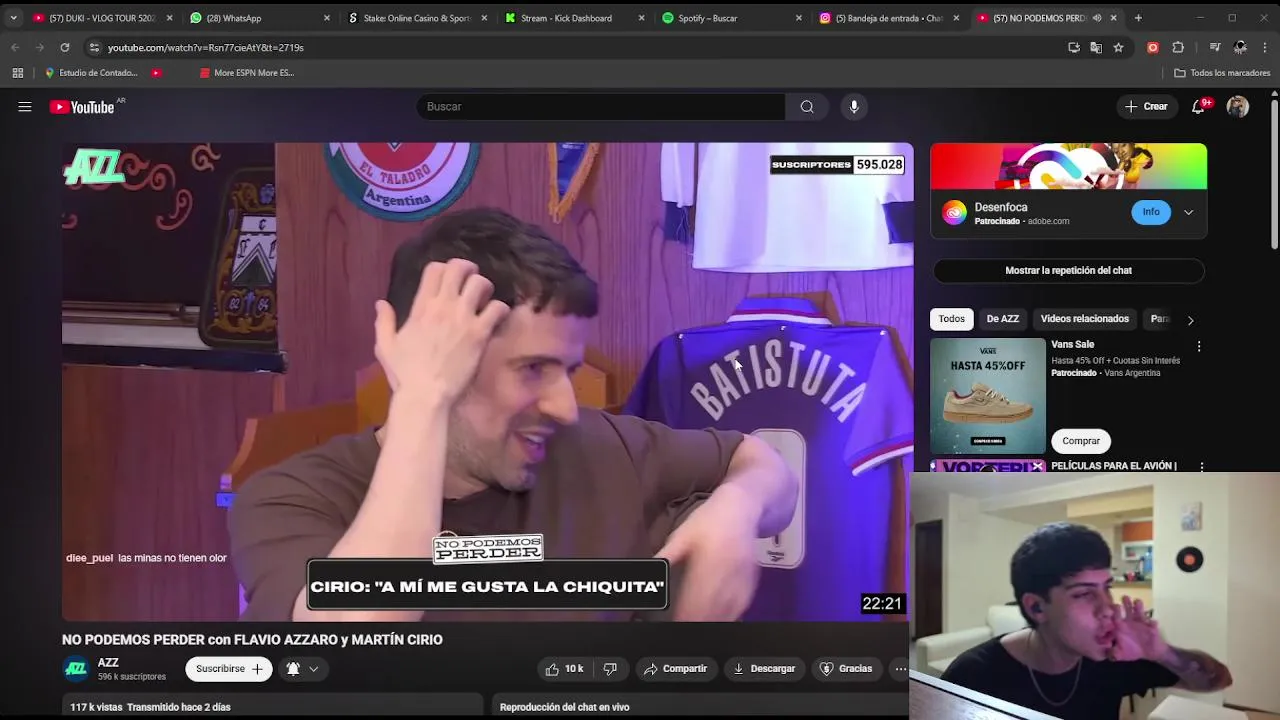Open the YouTube account avatar menu

[1238, 107]
